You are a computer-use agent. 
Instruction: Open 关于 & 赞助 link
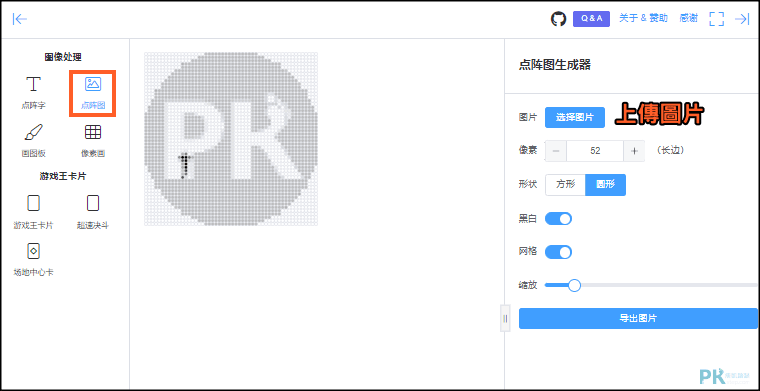pos(643,18)
